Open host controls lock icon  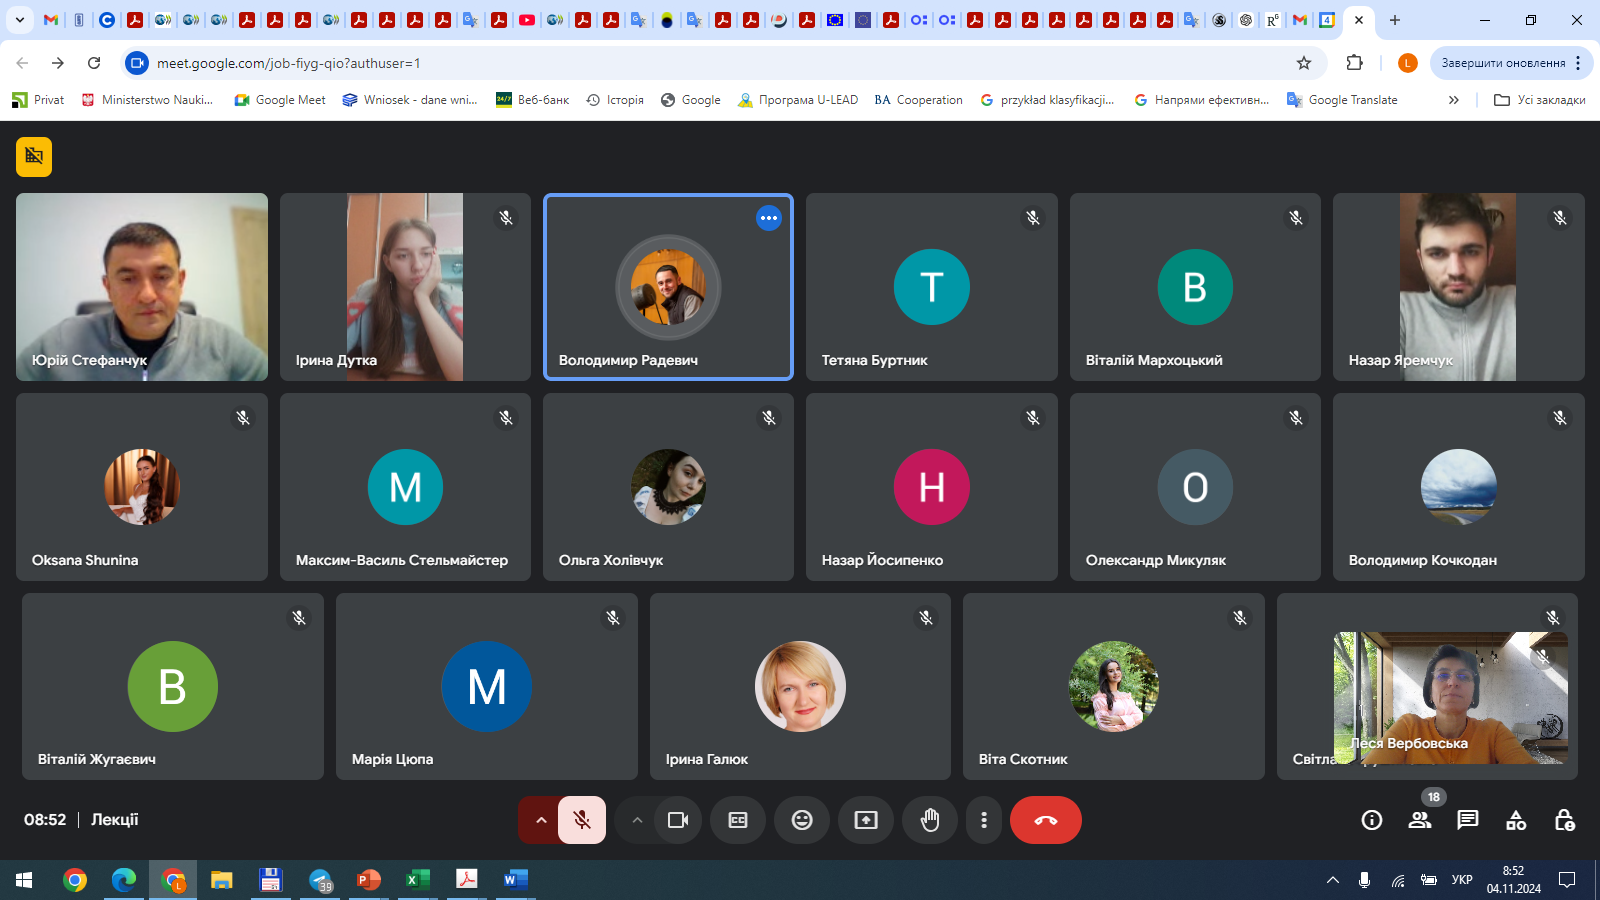[x=1564, y=820]
